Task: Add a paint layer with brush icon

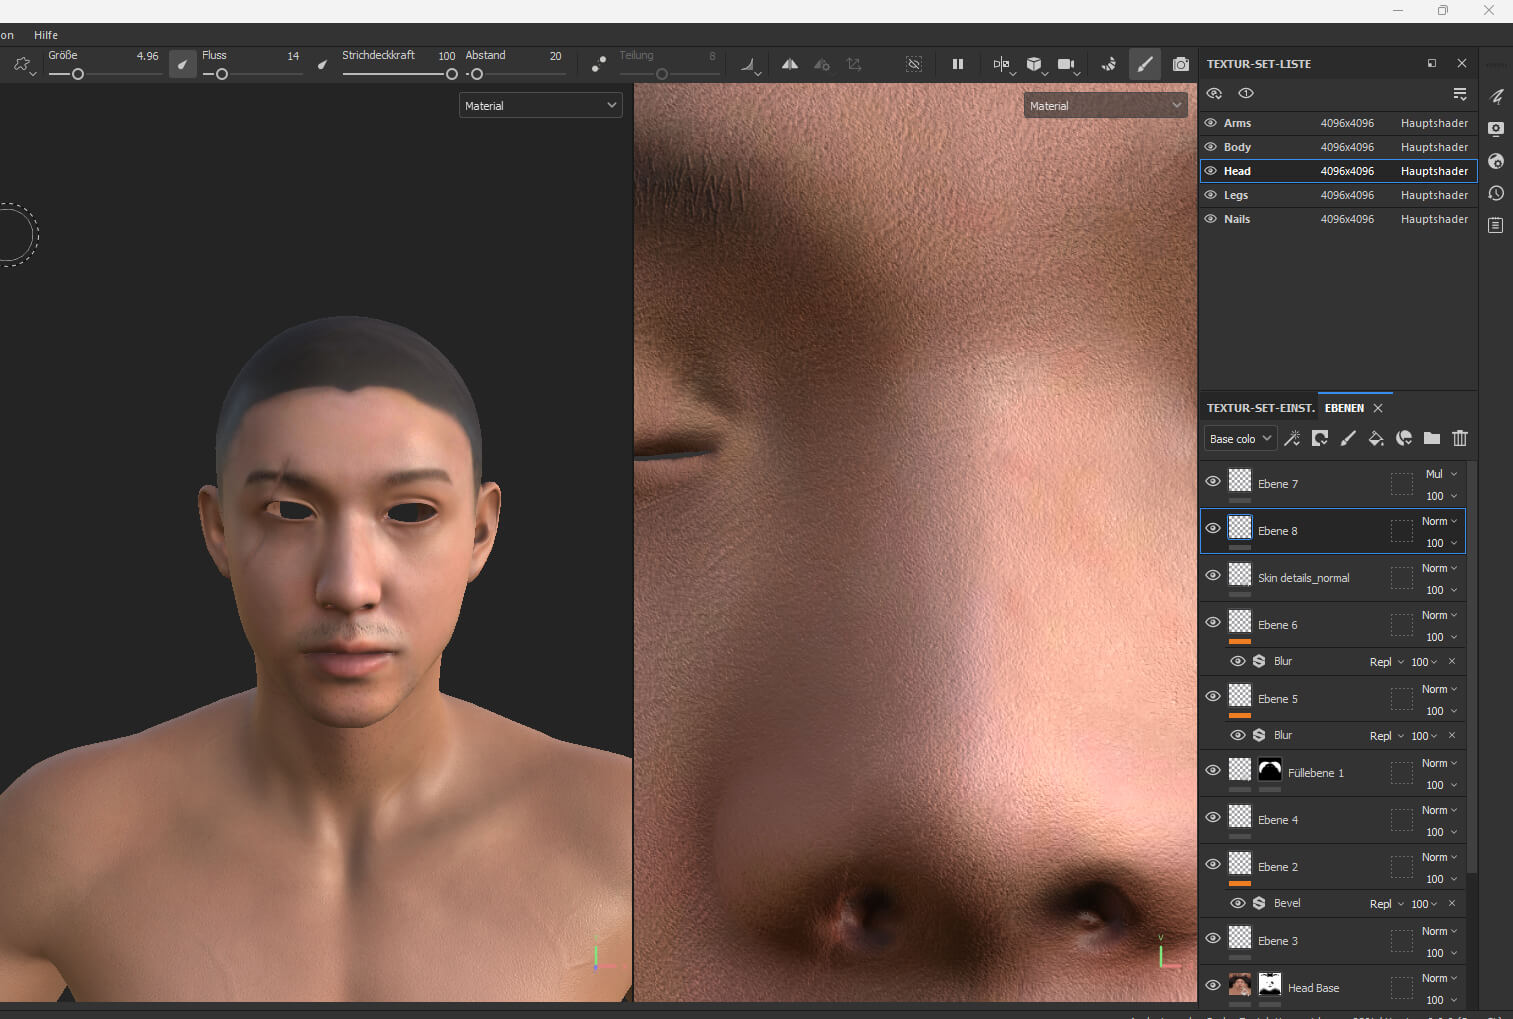Action: [x=1348, y=438]
